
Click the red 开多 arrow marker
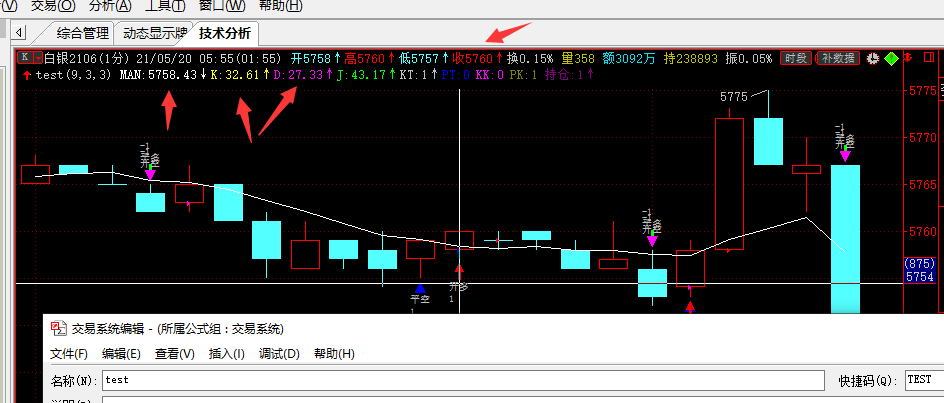tap(459, 270)
